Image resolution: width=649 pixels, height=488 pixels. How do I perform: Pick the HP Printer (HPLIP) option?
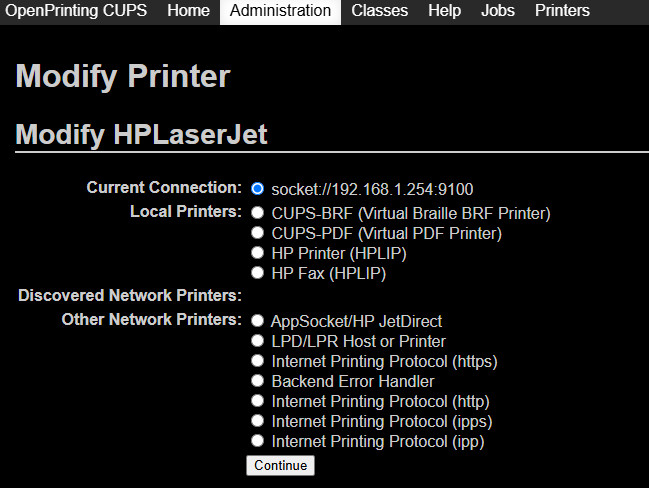258,253
